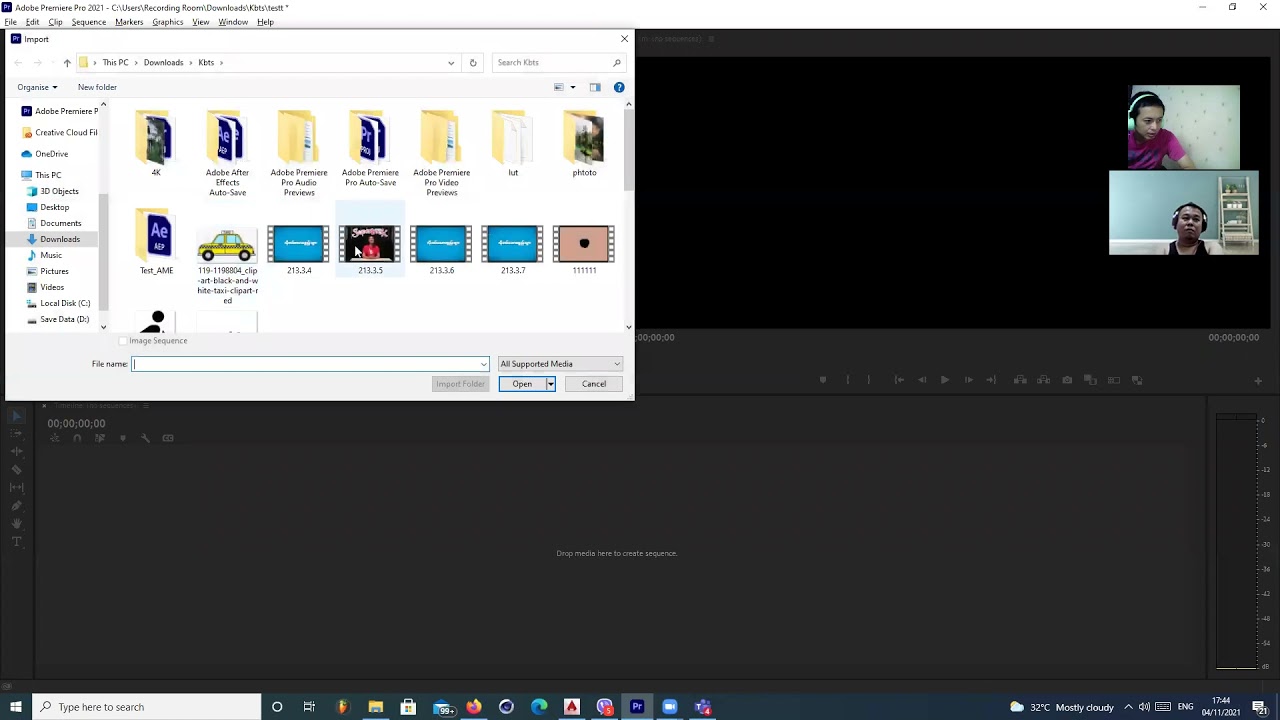Select the 213.3.7 video file

(513, 250)
